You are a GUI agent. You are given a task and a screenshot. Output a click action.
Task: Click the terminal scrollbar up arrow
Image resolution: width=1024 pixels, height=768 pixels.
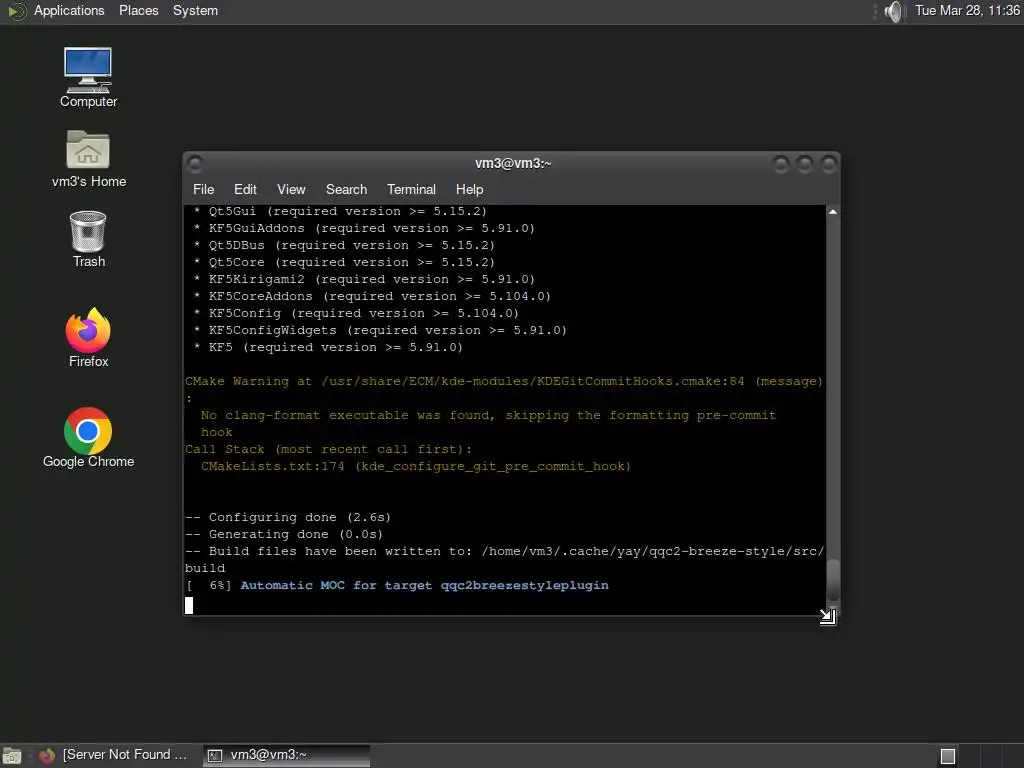pos(833,212)
